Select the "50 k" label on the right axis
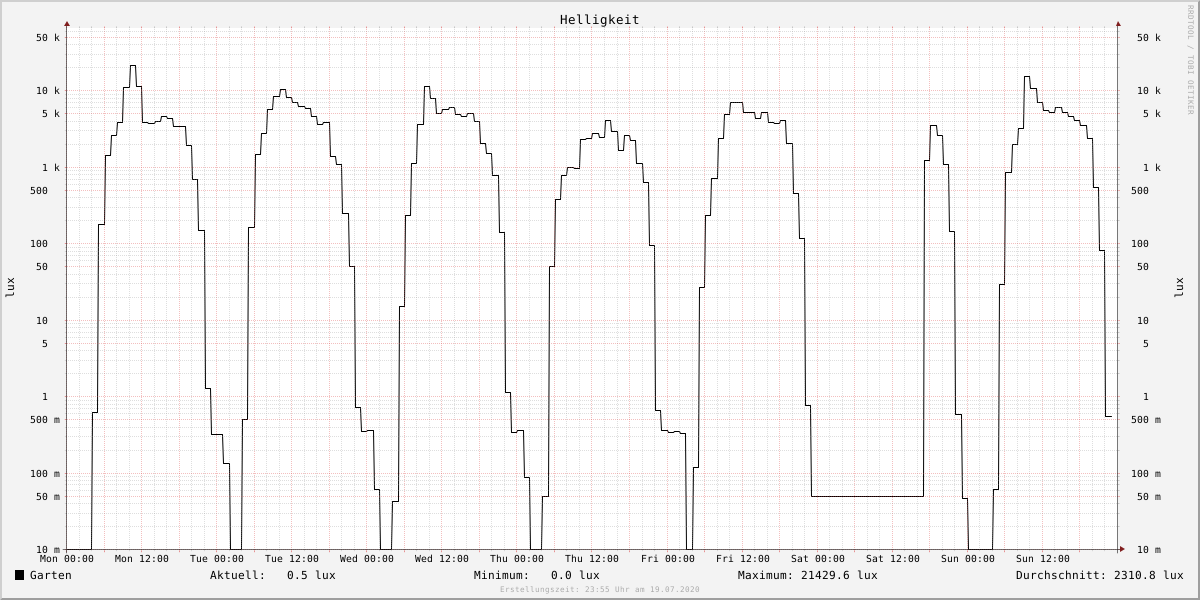 point(1149,38)
